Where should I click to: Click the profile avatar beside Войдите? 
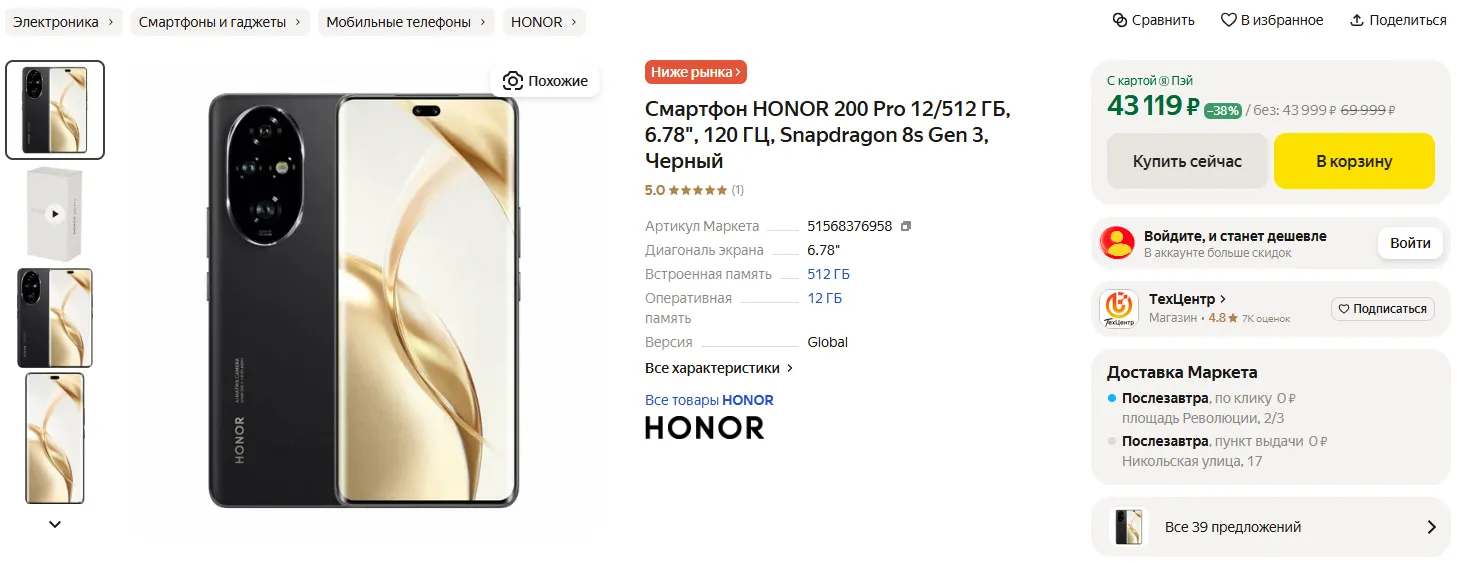pyautogui.click(x=1118, y=243)
